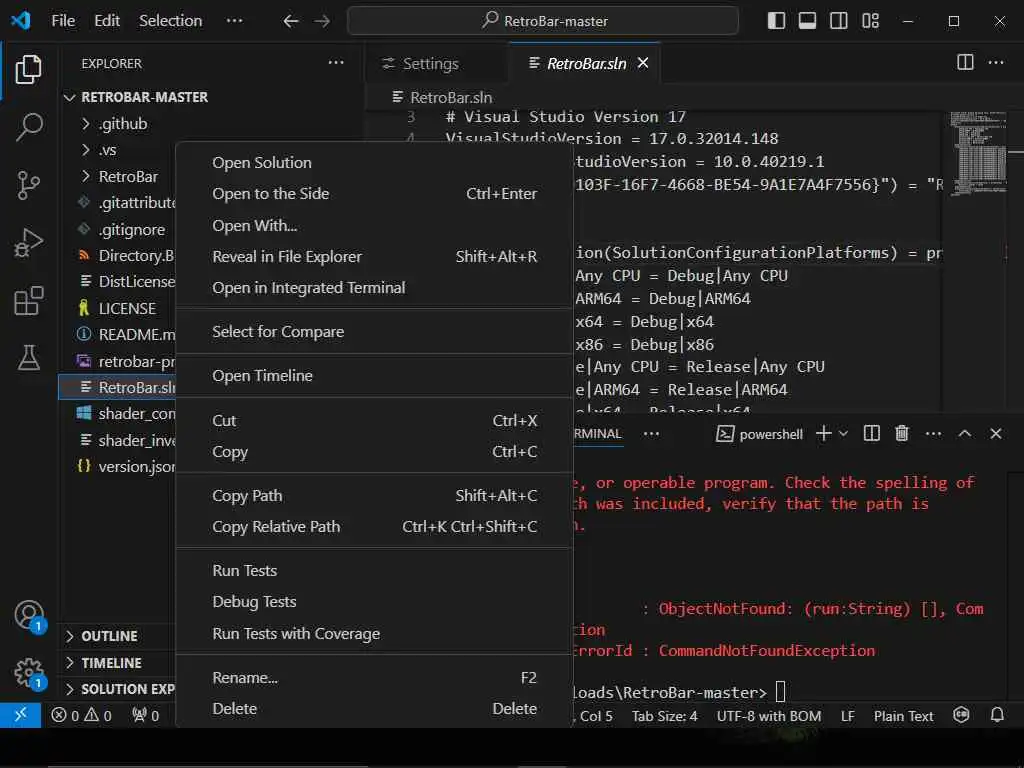Toggle the secondary side bar layout button
Screen dimensions: 1024x768
point(839,21)
